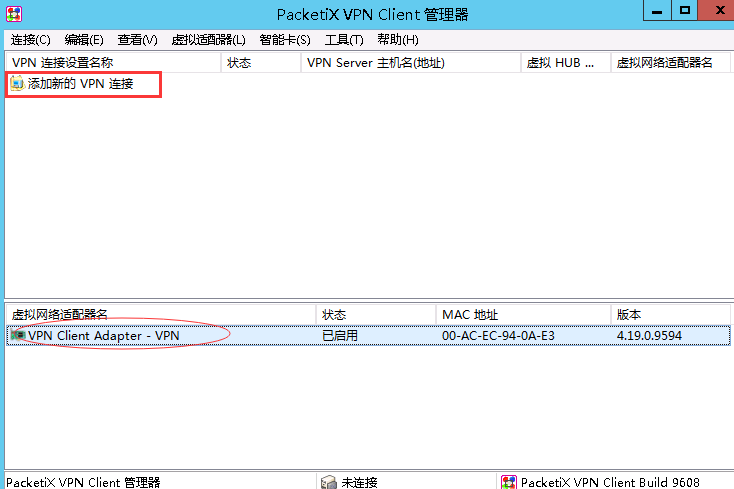The image size is (734, 489).
Task: Click 未连接 status bar text
Action: pos(359,482)
